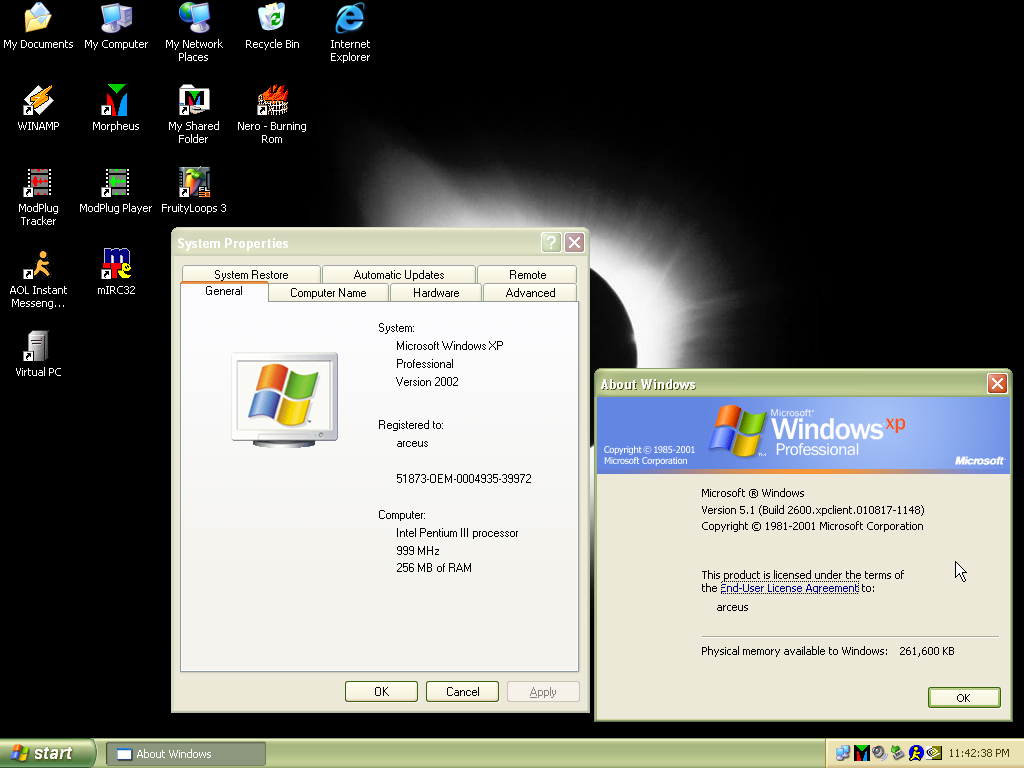Open the volume speaker tray icon
Viewport: 1024px width, 768px height.
[880, 753]
